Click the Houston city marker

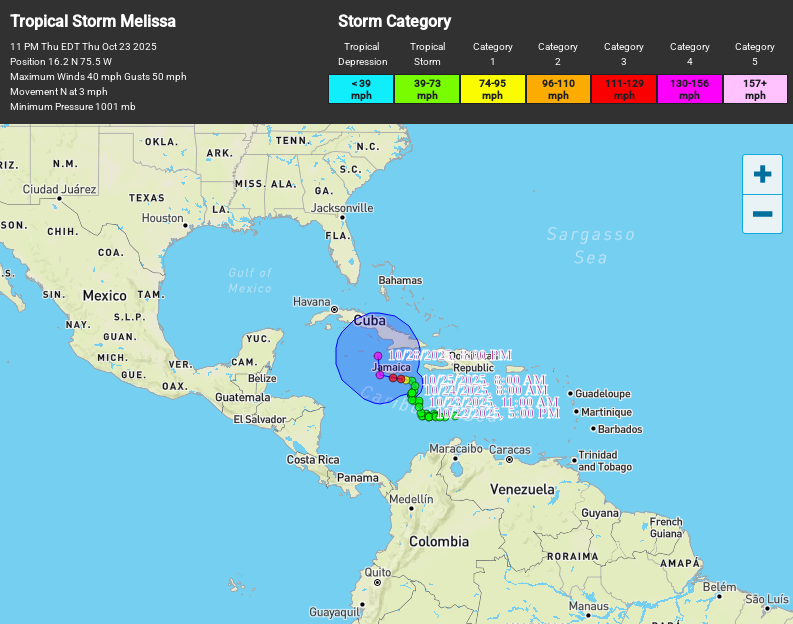pos(187,226)
